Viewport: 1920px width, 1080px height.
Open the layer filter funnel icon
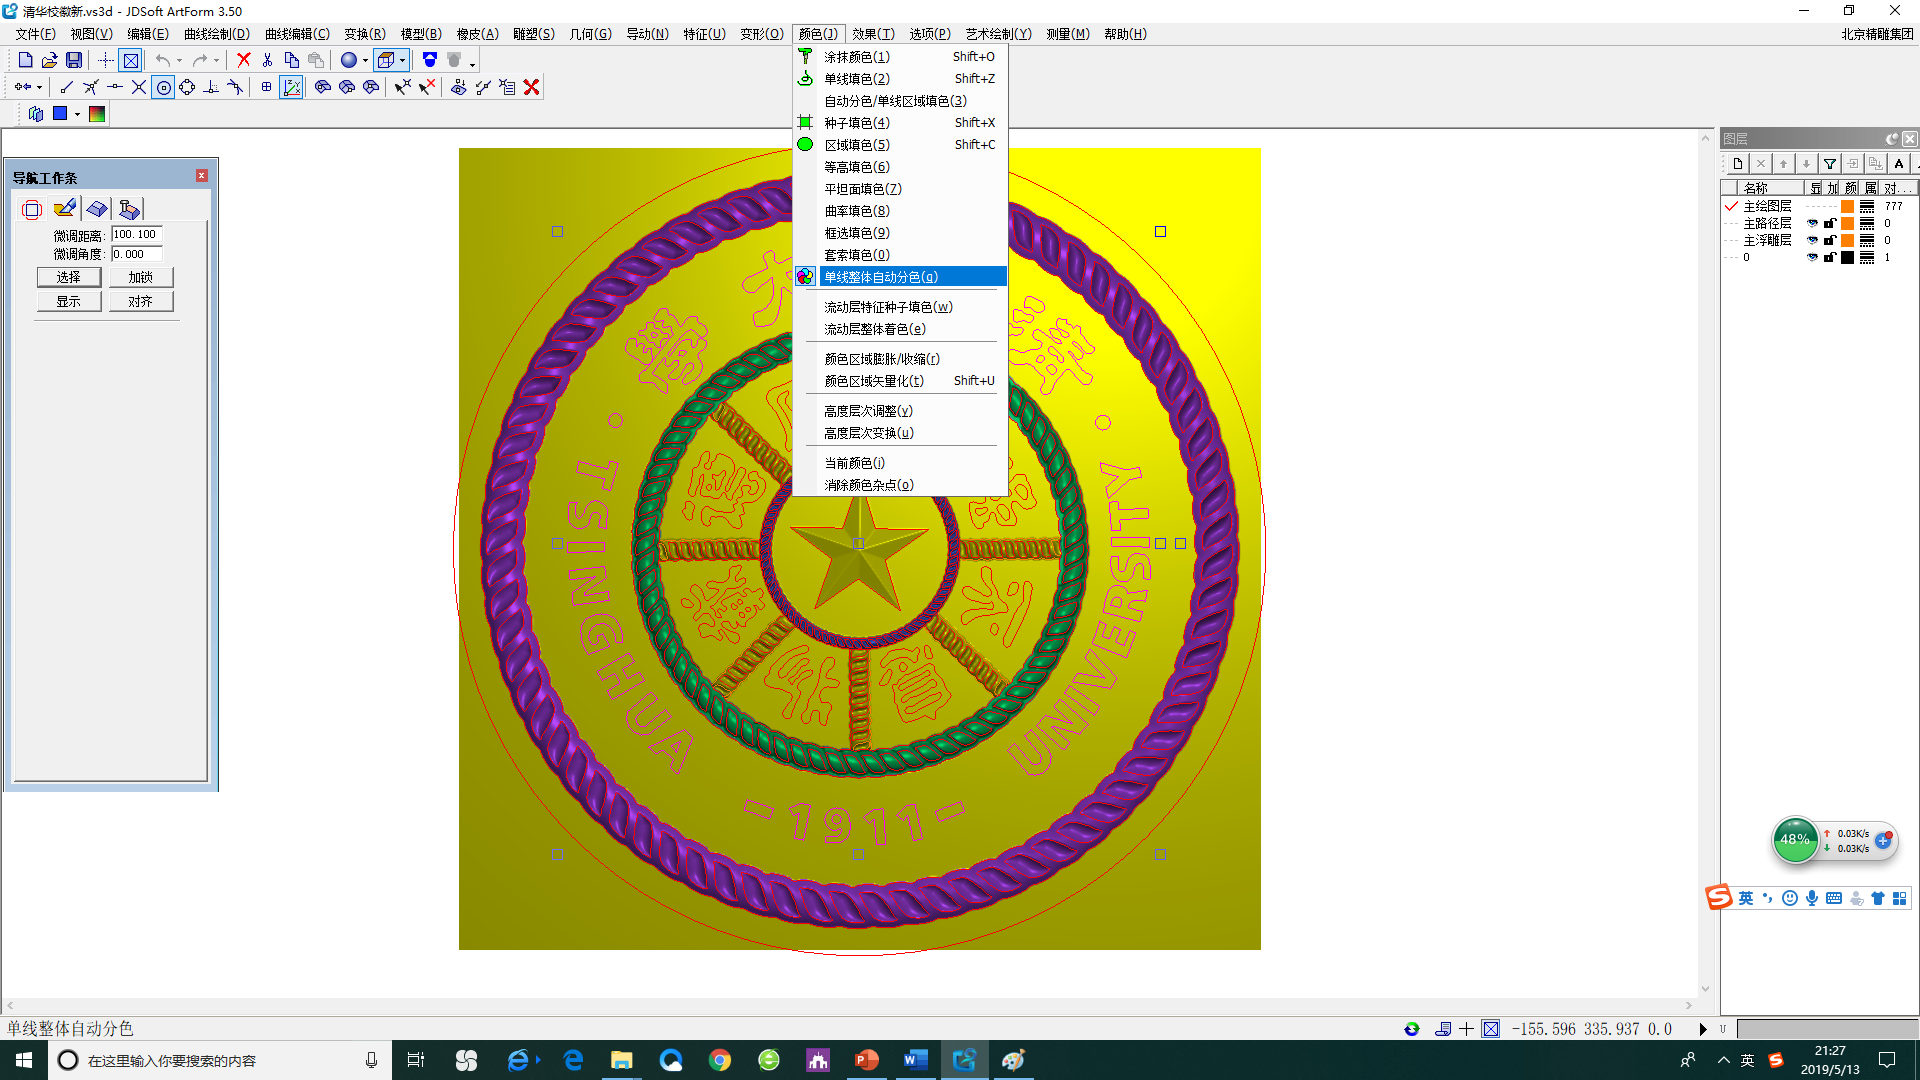(x=1830, y=163)
